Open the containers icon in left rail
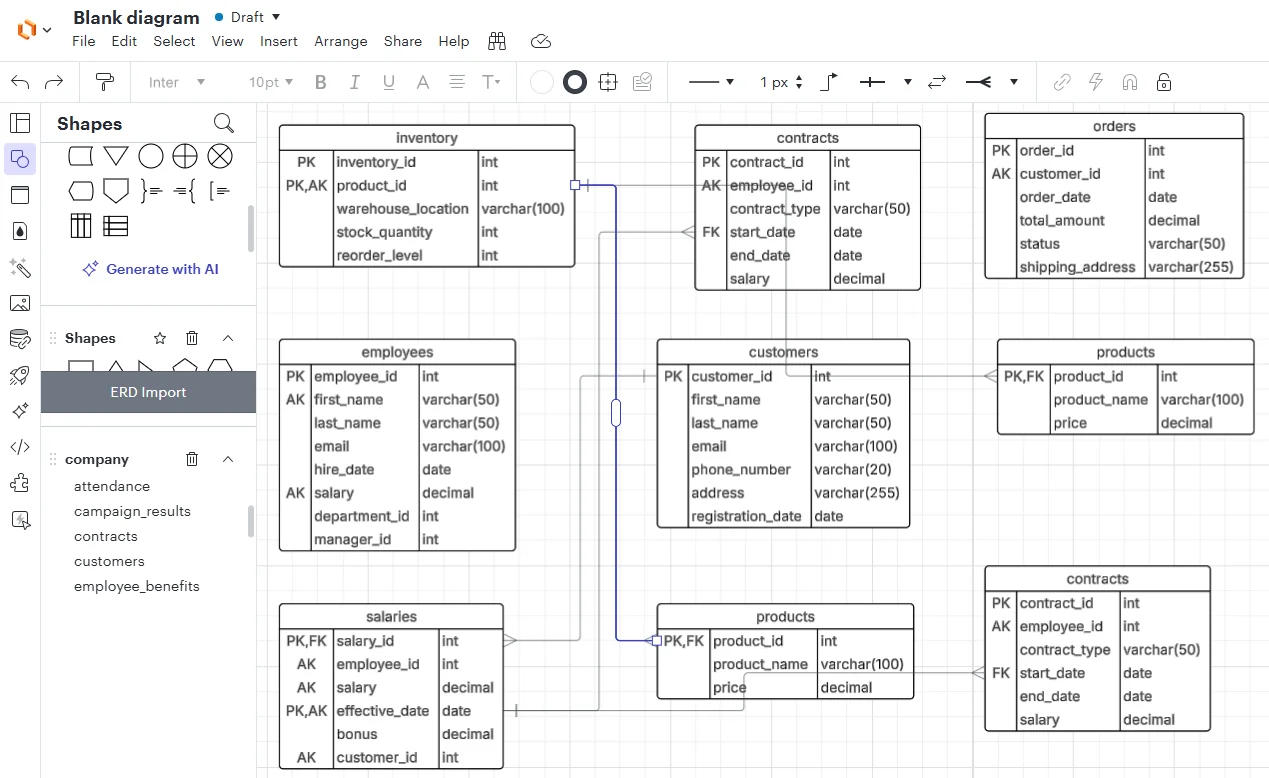 20,195
